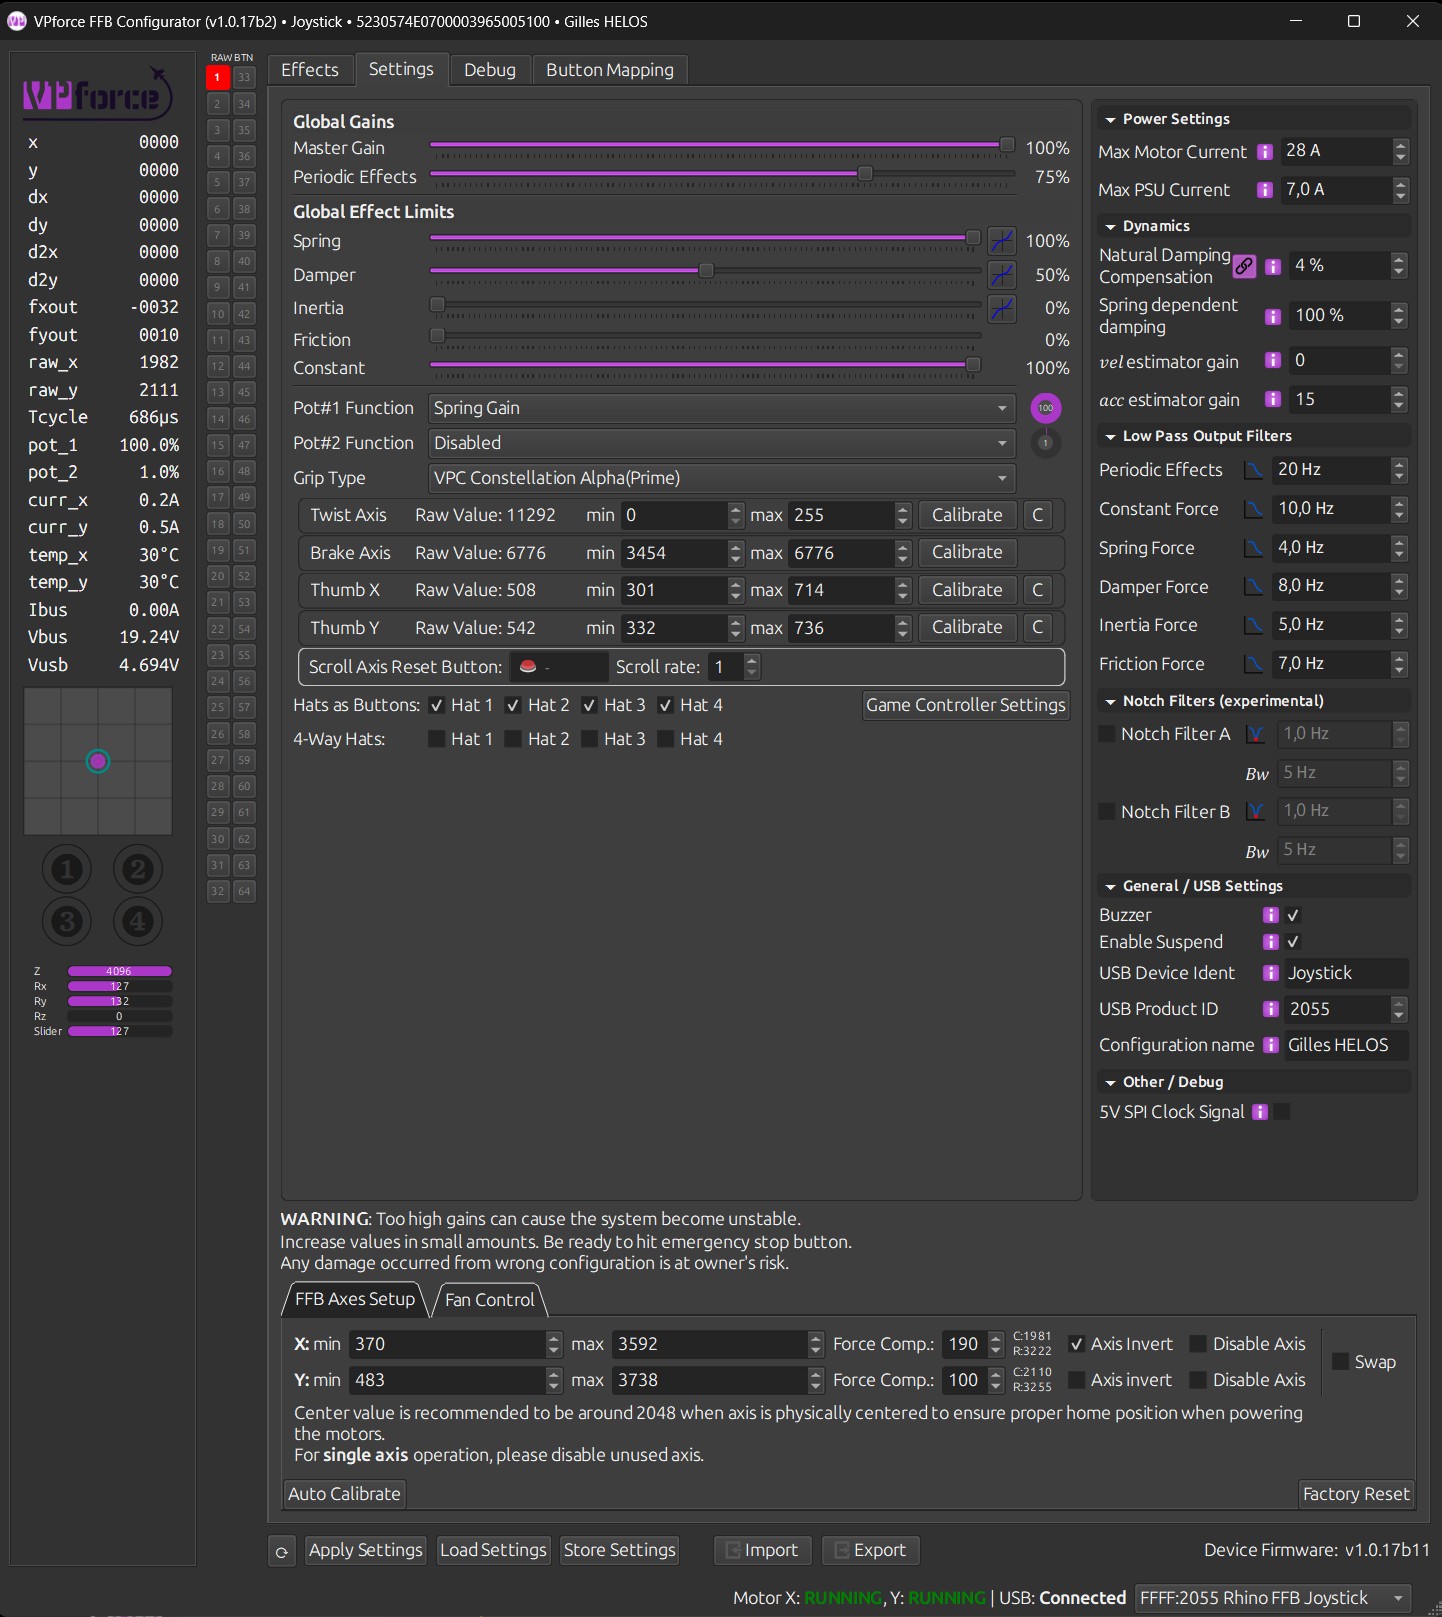The image size is (1442, 1617).
Task: Show info for the Buzzer setting
Action: coord(1271,915)
